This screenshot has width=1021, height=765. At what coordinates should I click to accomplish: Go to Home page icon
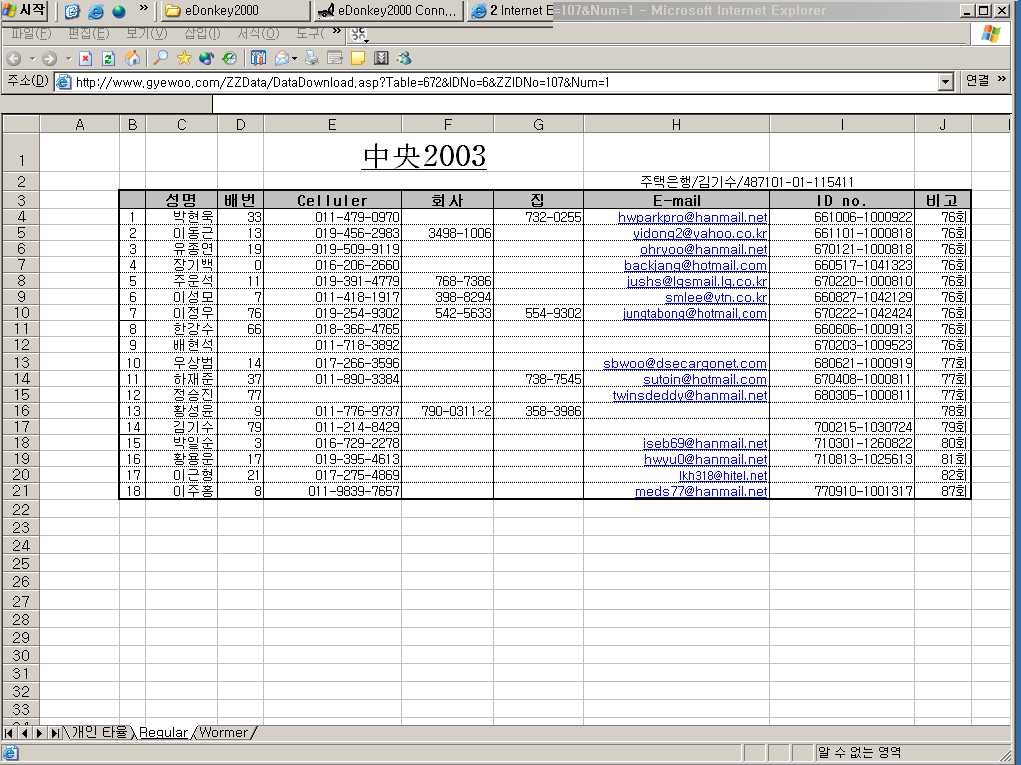coord(131,58)
